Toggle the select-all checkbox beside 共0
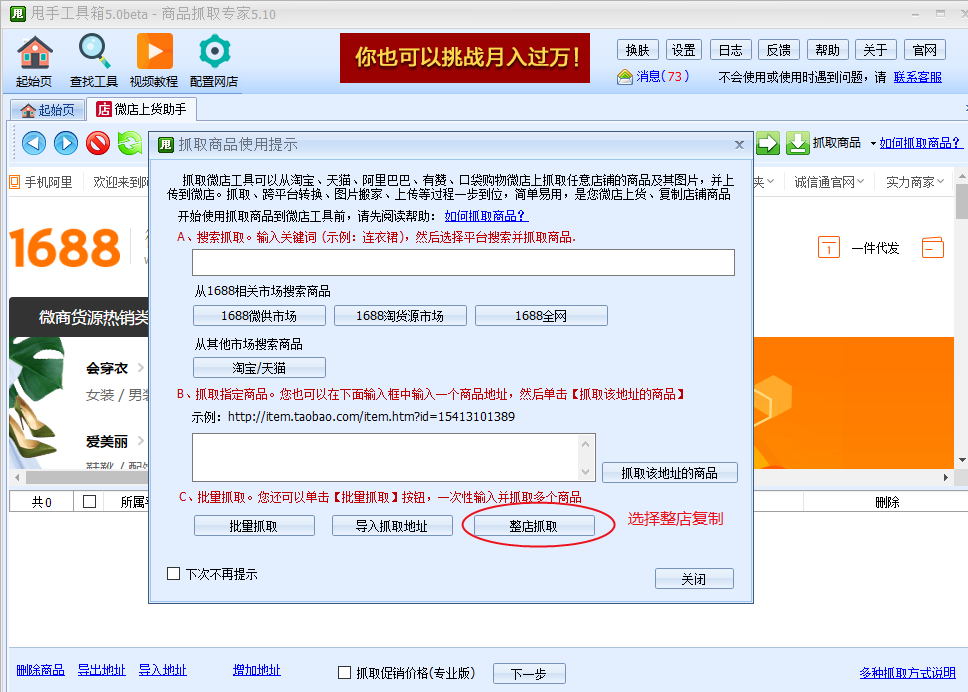The width and height of the screenshot is (968, 692). (x=90, y=501)
